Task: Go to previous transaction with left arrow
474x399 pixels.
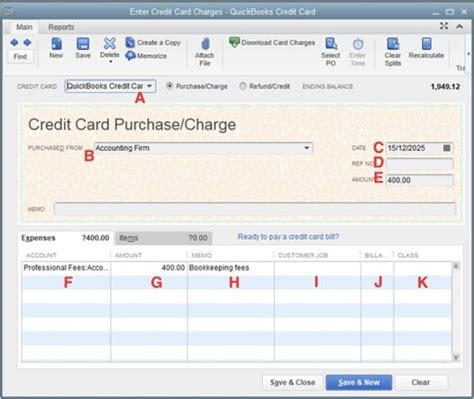Action: (14, 43)
